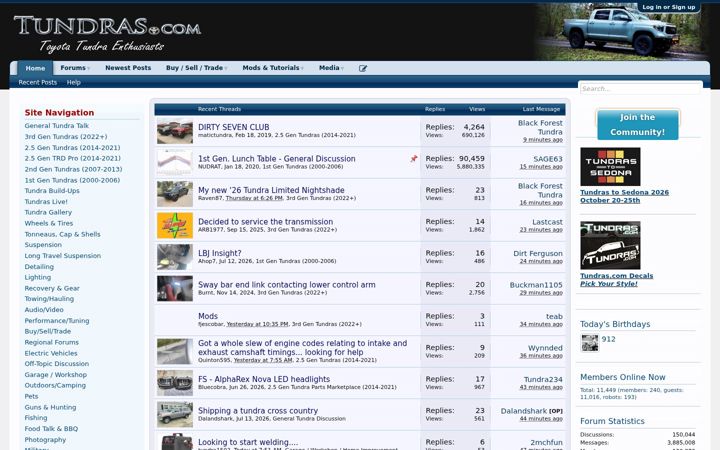Click Members Online Now heading

tap(623, 377)
